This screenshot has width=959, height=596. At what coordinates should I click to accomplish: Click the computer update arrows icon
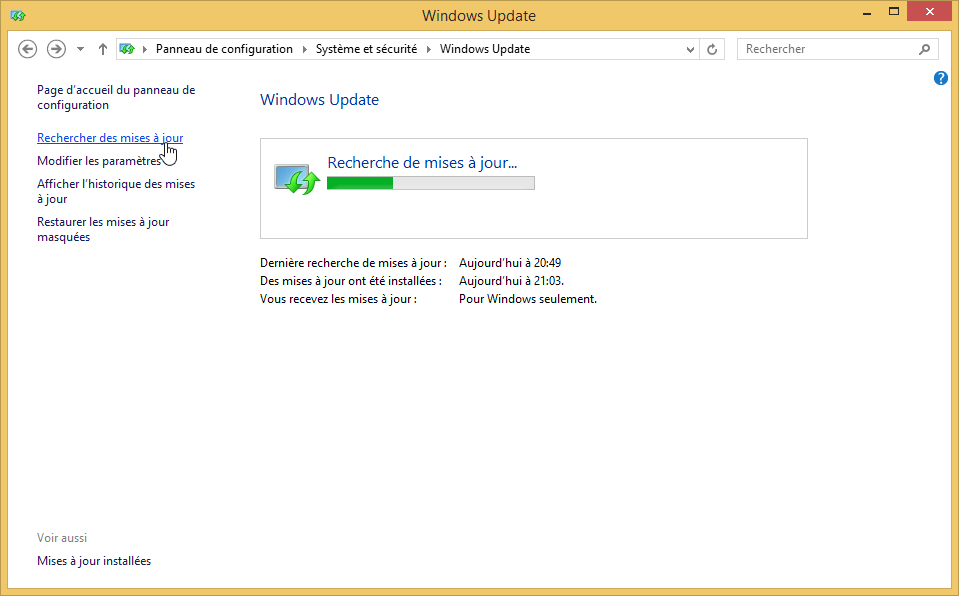(x=297, y=179)
